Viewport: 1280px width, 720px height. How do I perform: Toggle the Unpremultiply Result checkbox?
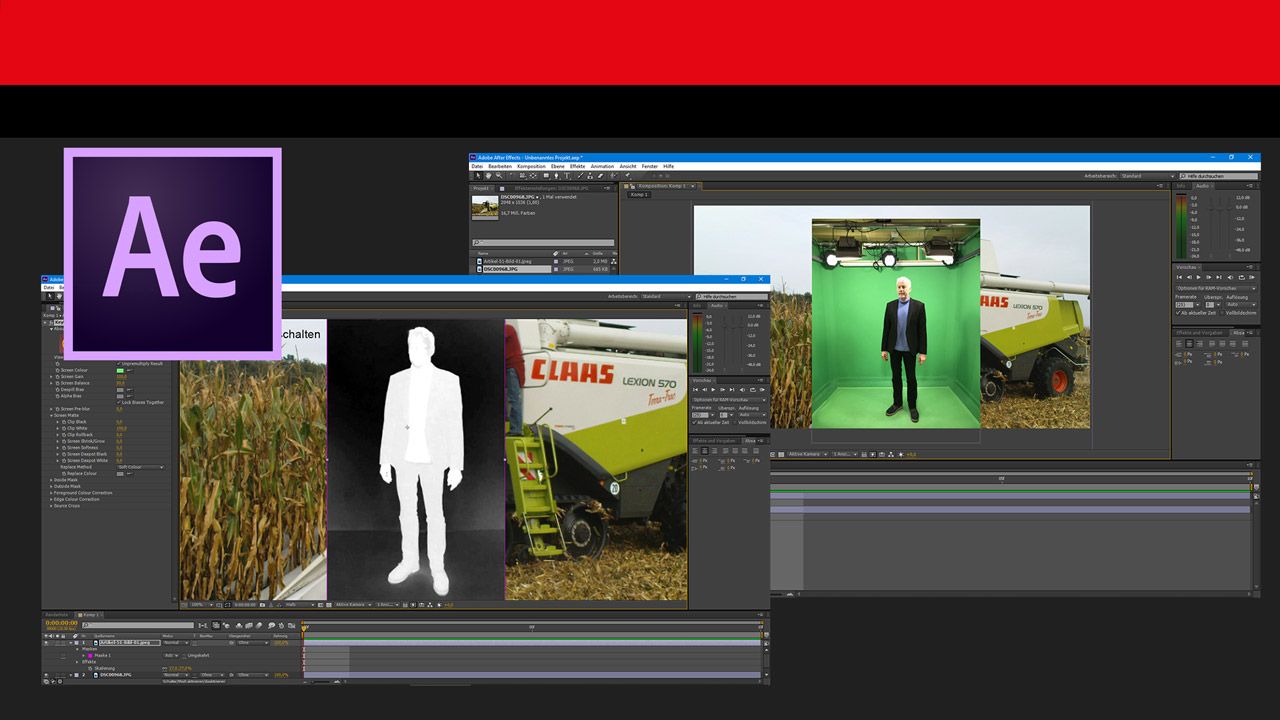(119, 362)
